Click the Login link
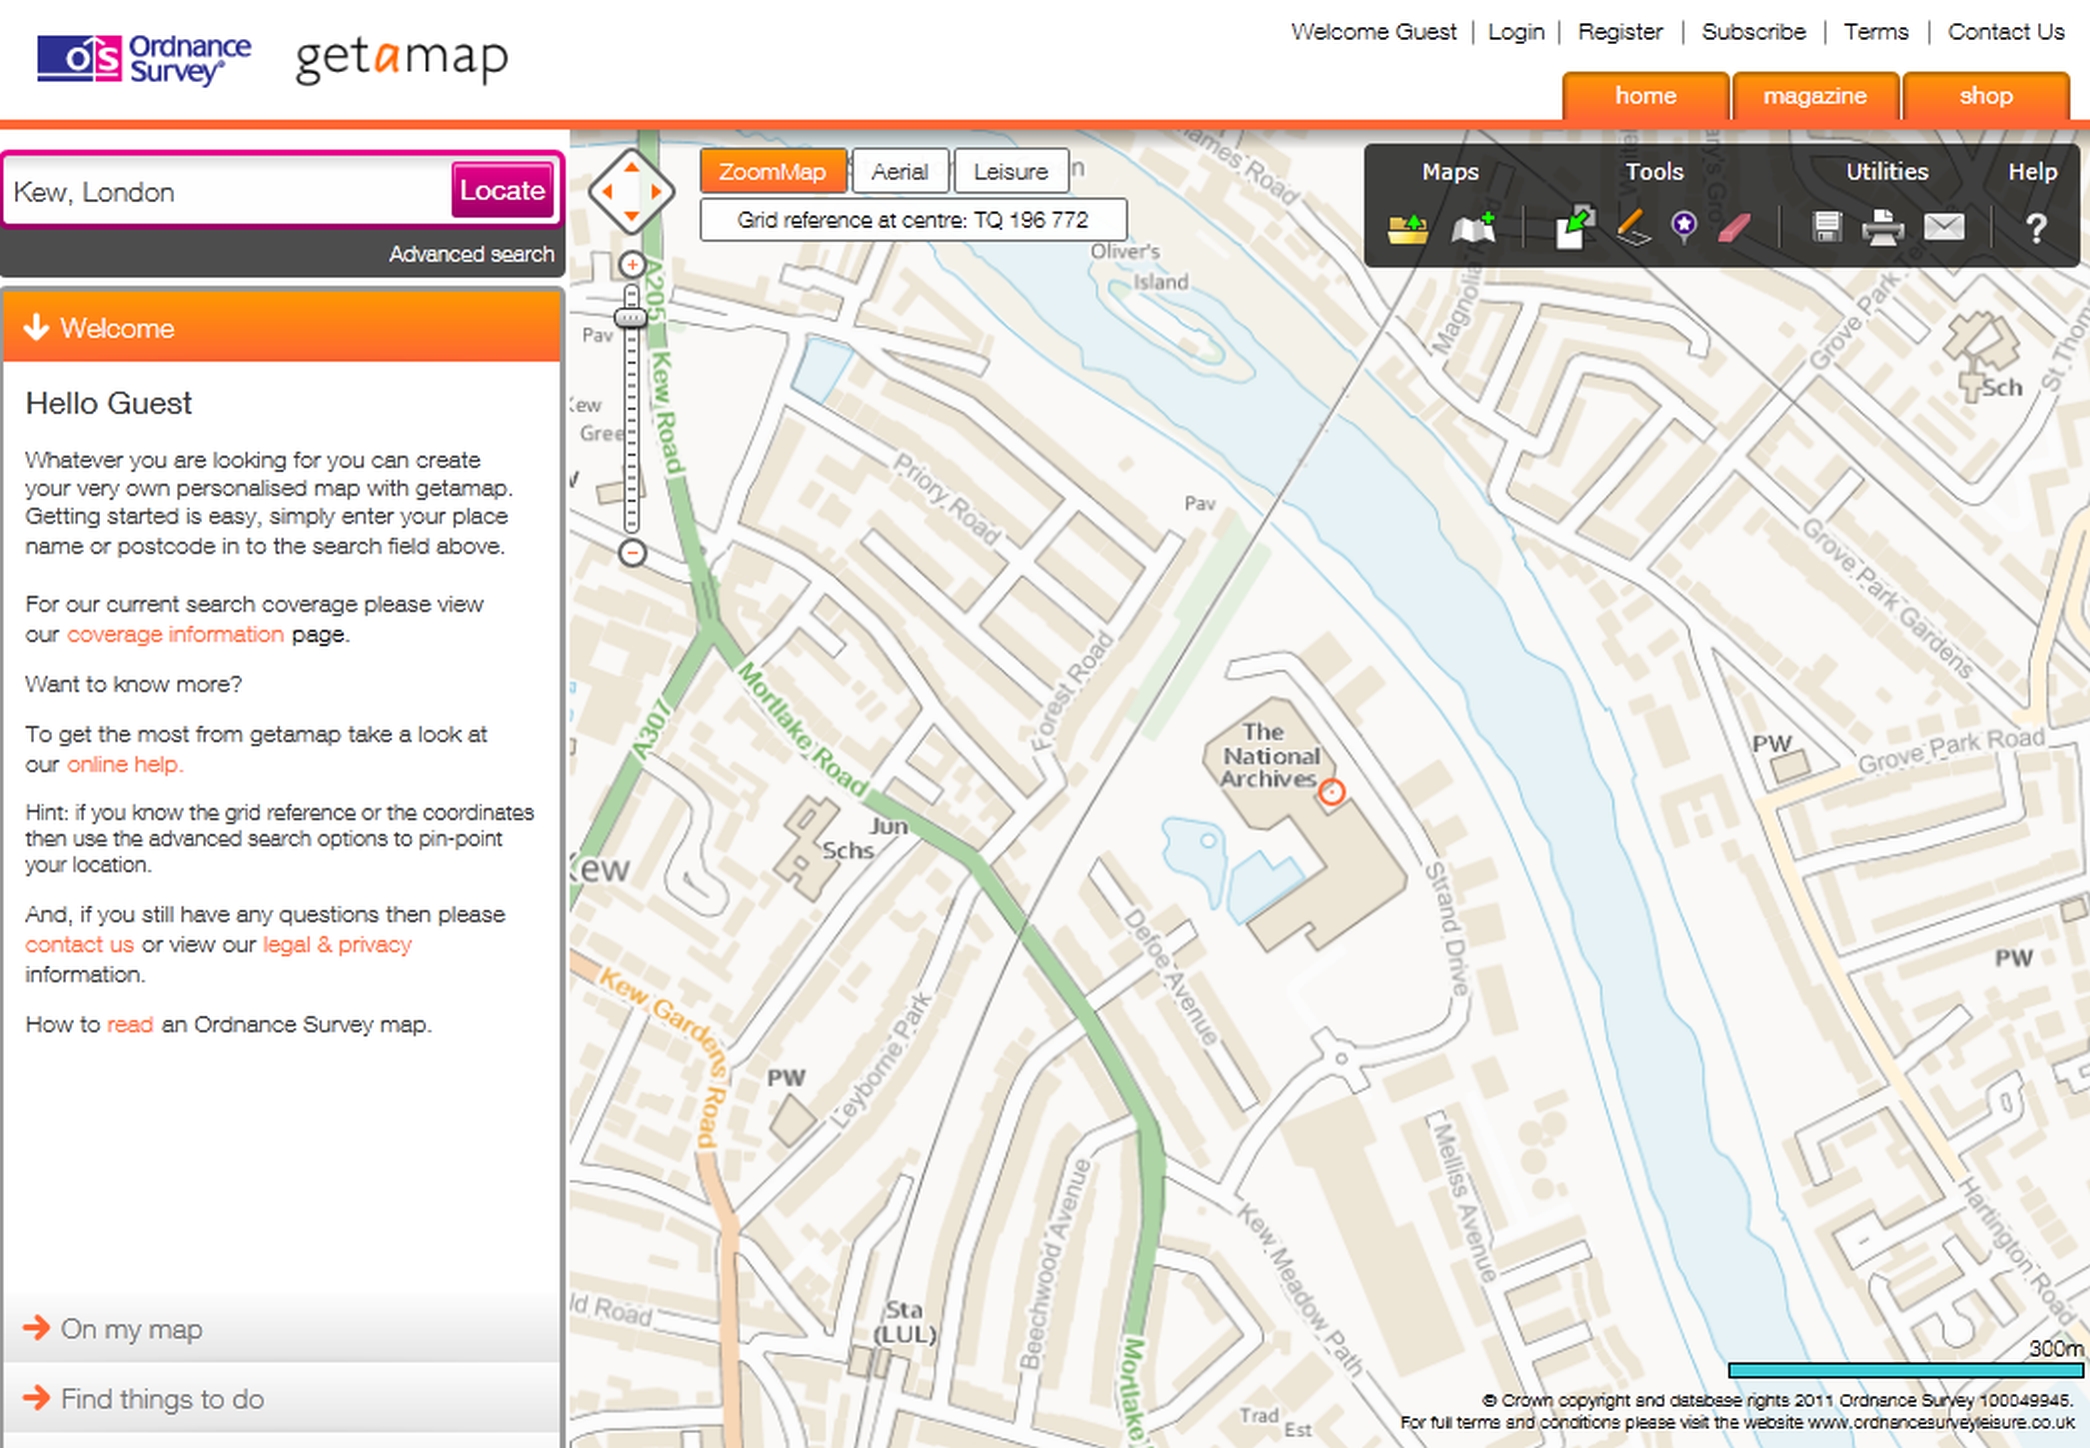Image resolution: width=2090 pixels, height=1448 pixels. tap(1516, 32)
